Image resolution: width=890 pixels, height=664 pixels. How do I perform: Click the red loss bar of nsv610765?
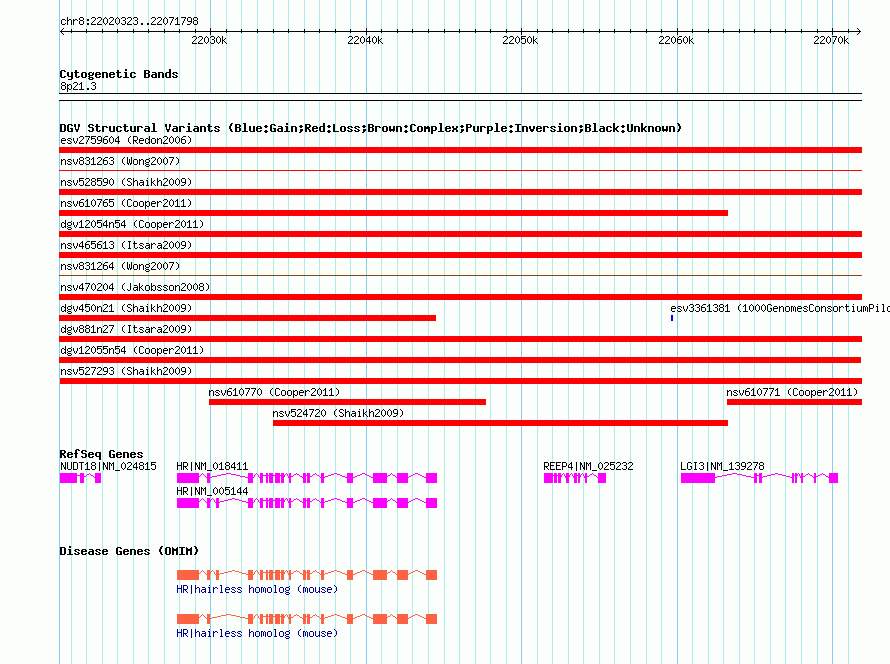click(x=393, y=213)
